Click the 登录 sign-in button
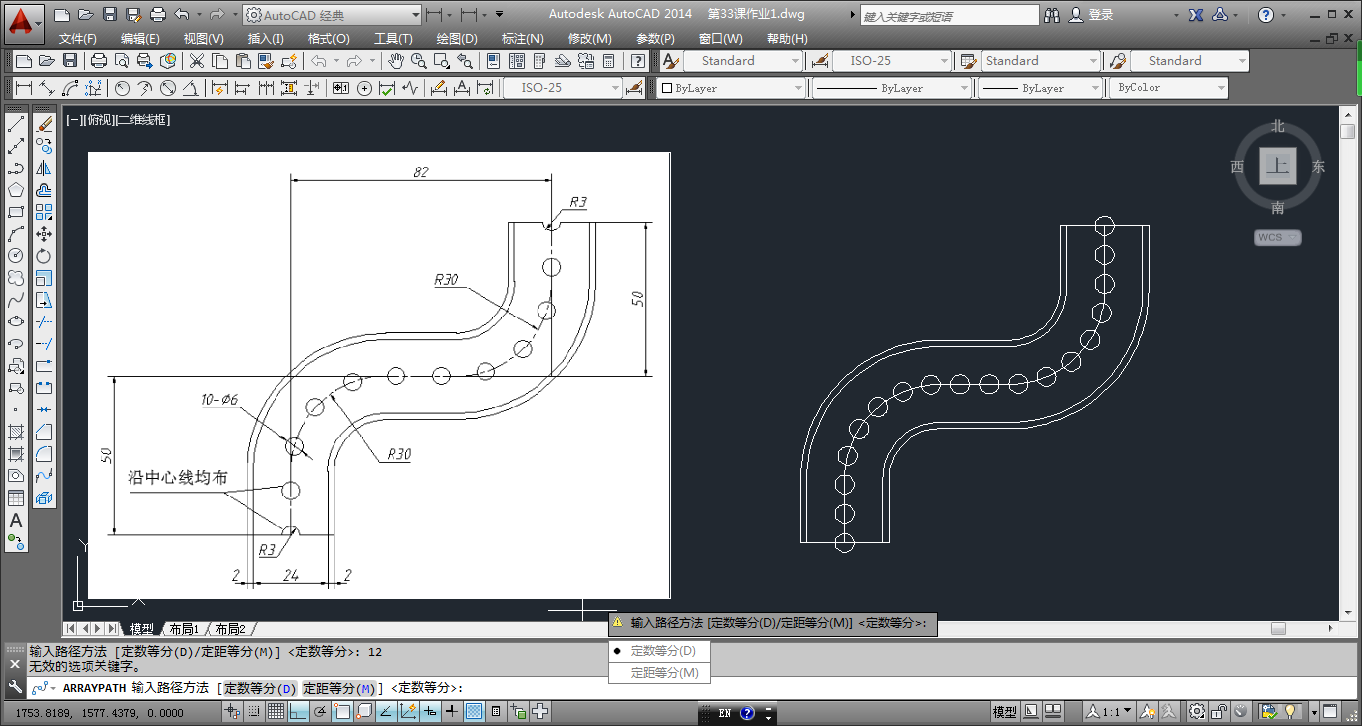 1091,15
